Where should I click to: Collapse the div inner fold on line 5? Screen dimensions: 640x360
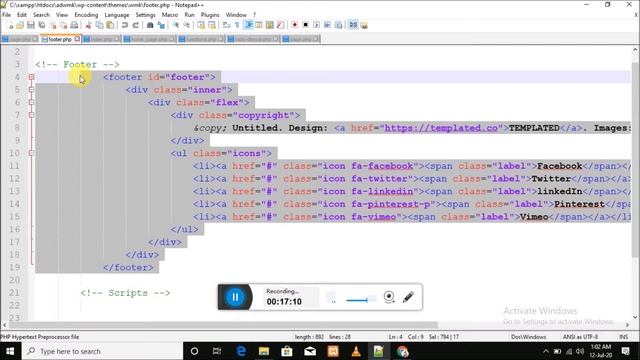[31, 89]
